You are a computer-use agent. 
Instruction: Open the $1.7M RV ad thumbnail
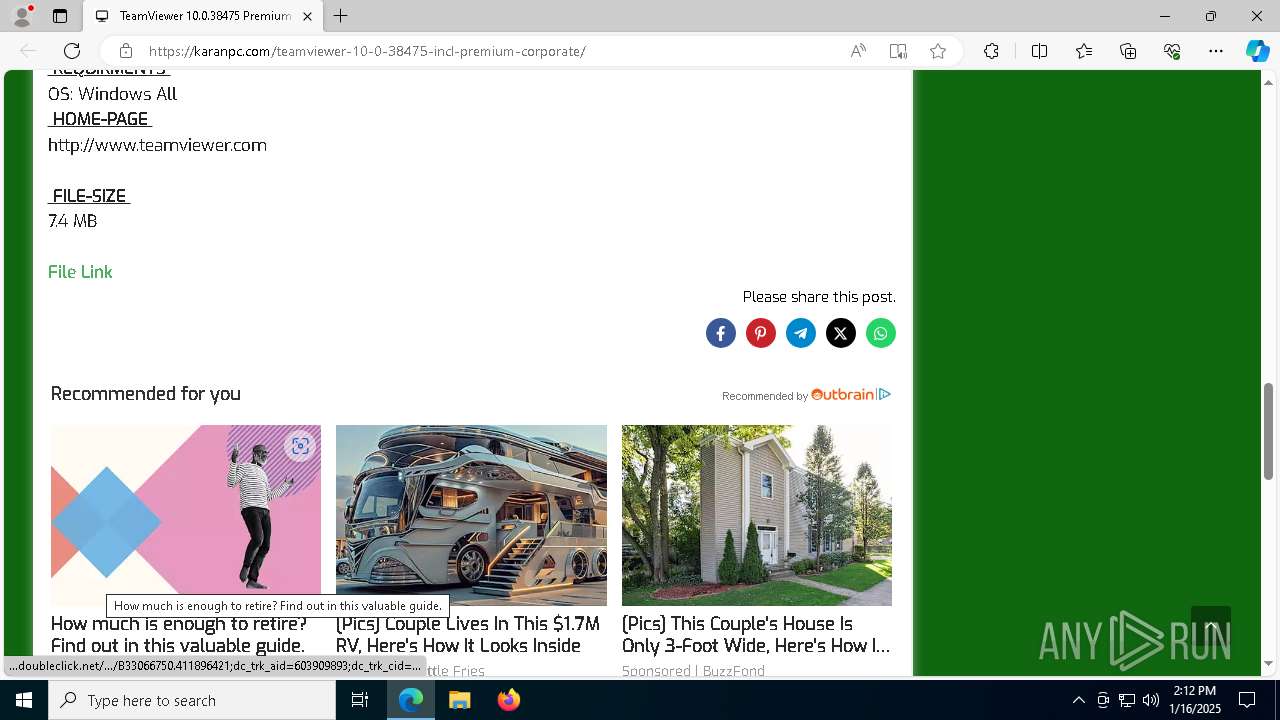(x=471, y=515)
